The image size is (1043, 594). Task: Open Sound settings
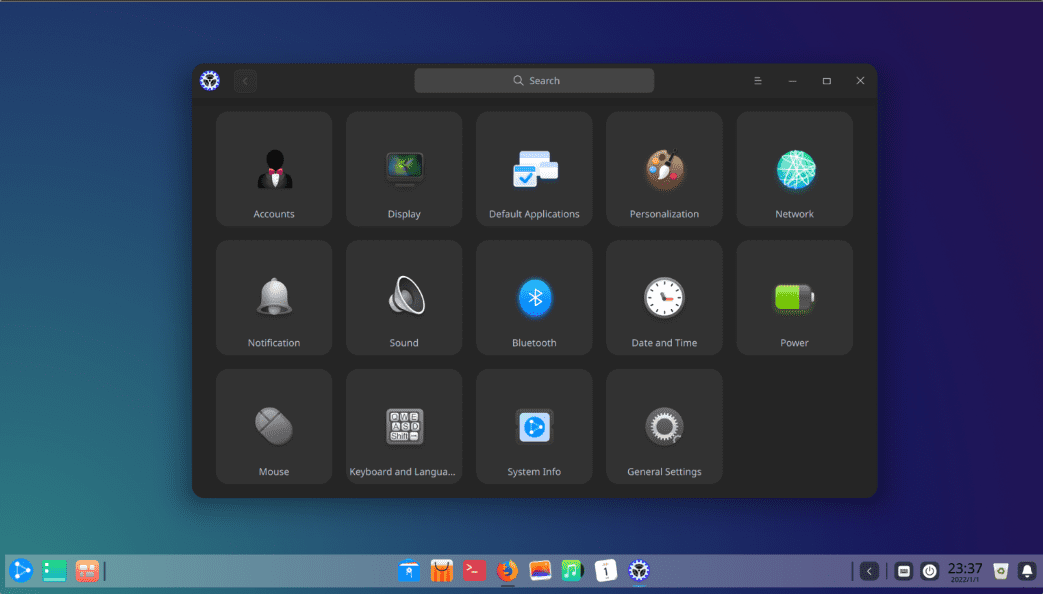(x=404, y=297)
